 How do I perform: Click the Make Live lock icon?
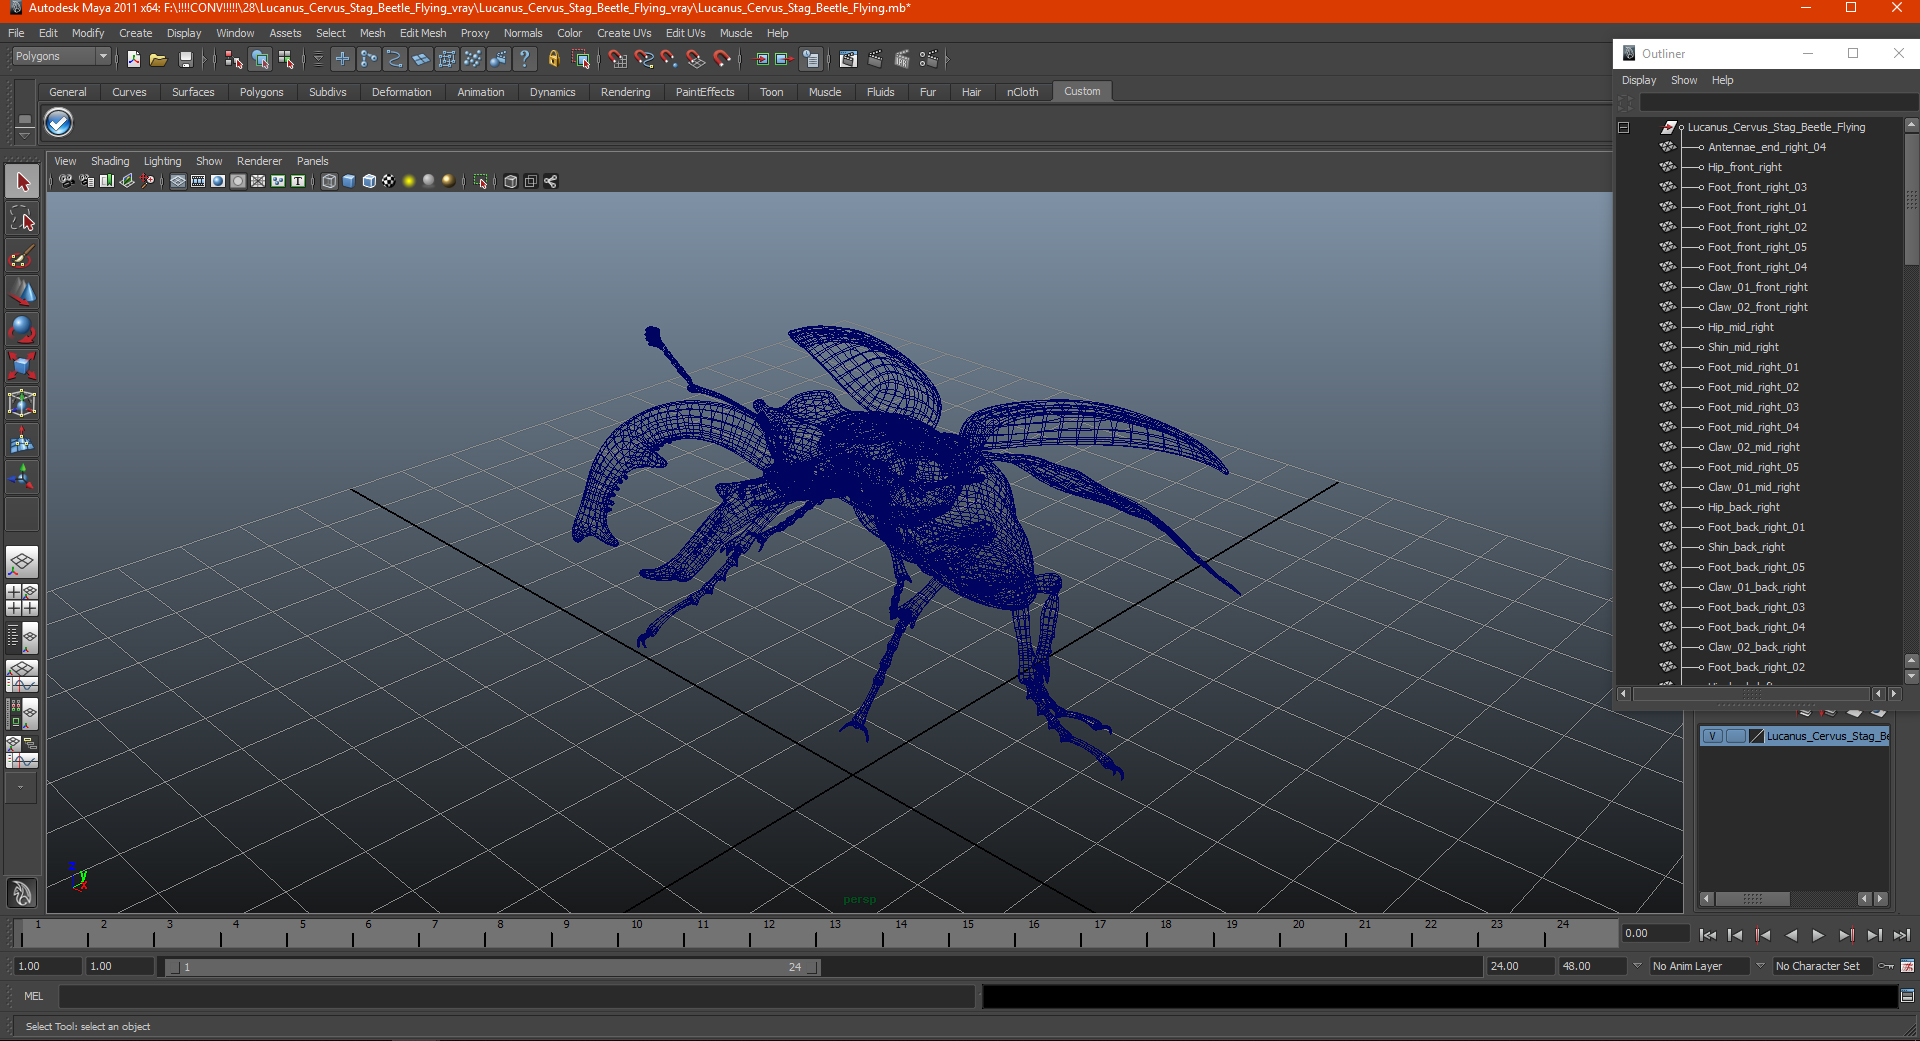tap(553, 60)
